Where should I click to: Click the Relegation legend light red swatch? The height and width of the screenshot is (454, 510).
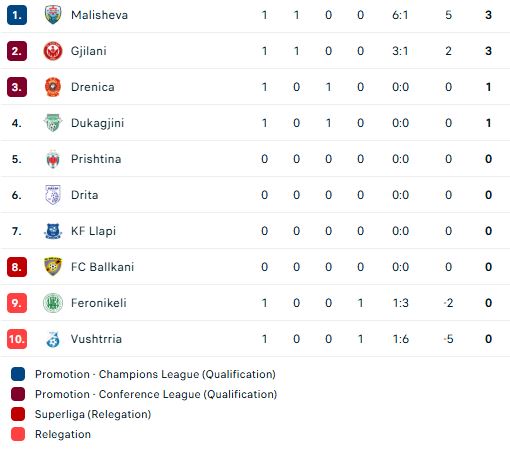(18, 434)
